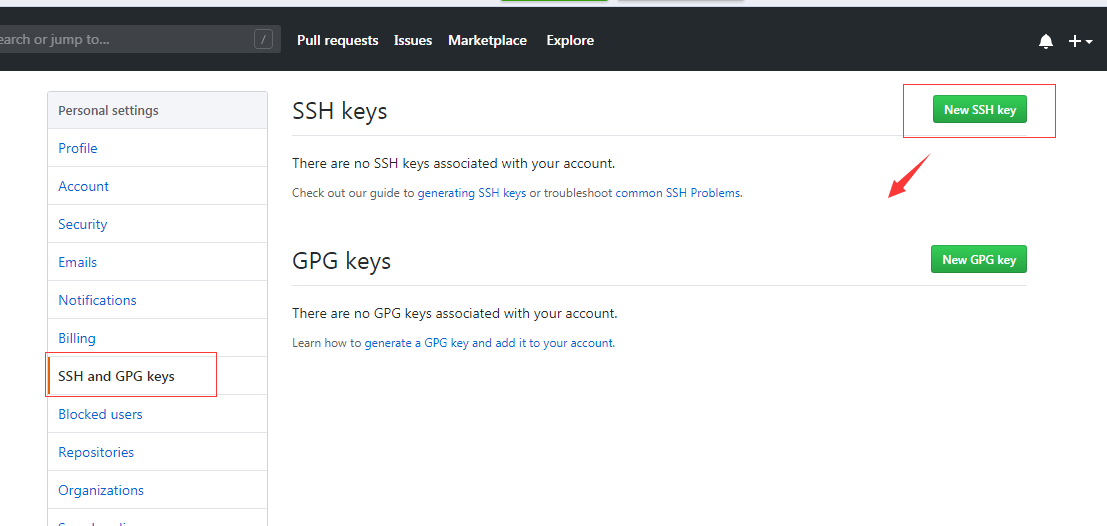Click the New GPG key button

click(x=978, y=260)
